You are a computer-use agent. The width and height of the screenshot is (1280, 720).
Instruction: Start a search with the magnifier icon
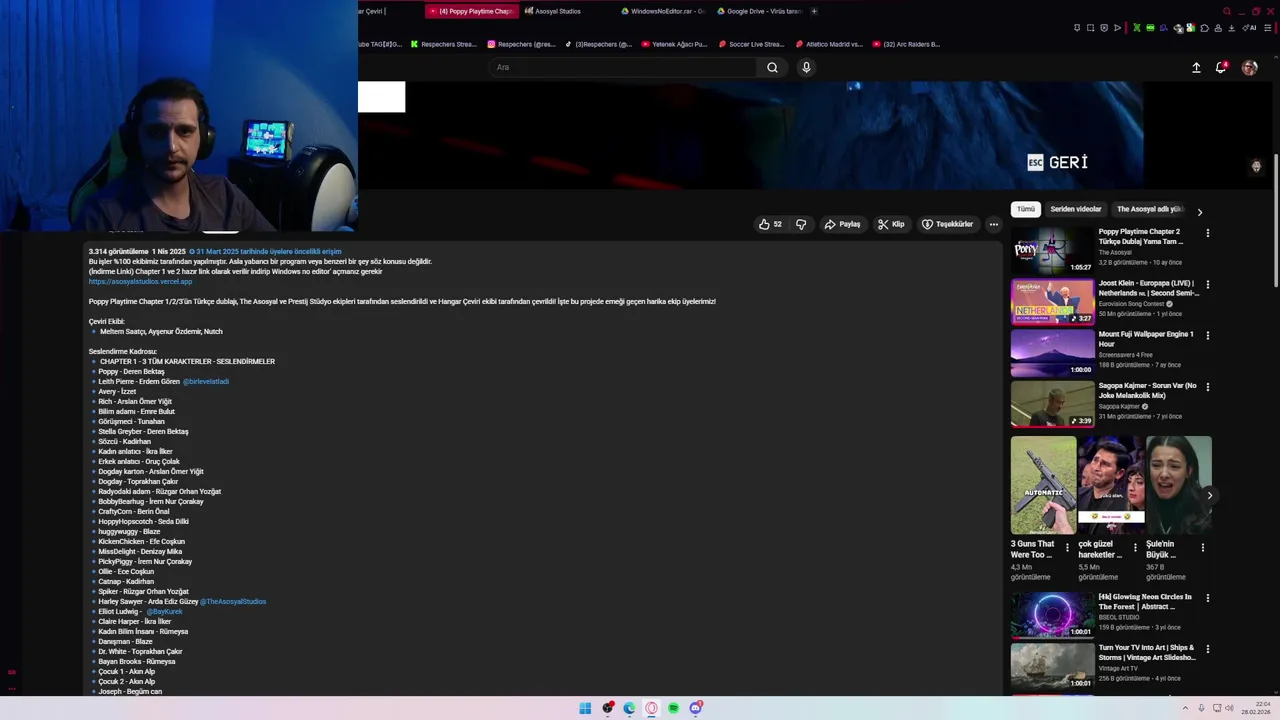pyautogui.click(x=772, y=67)
